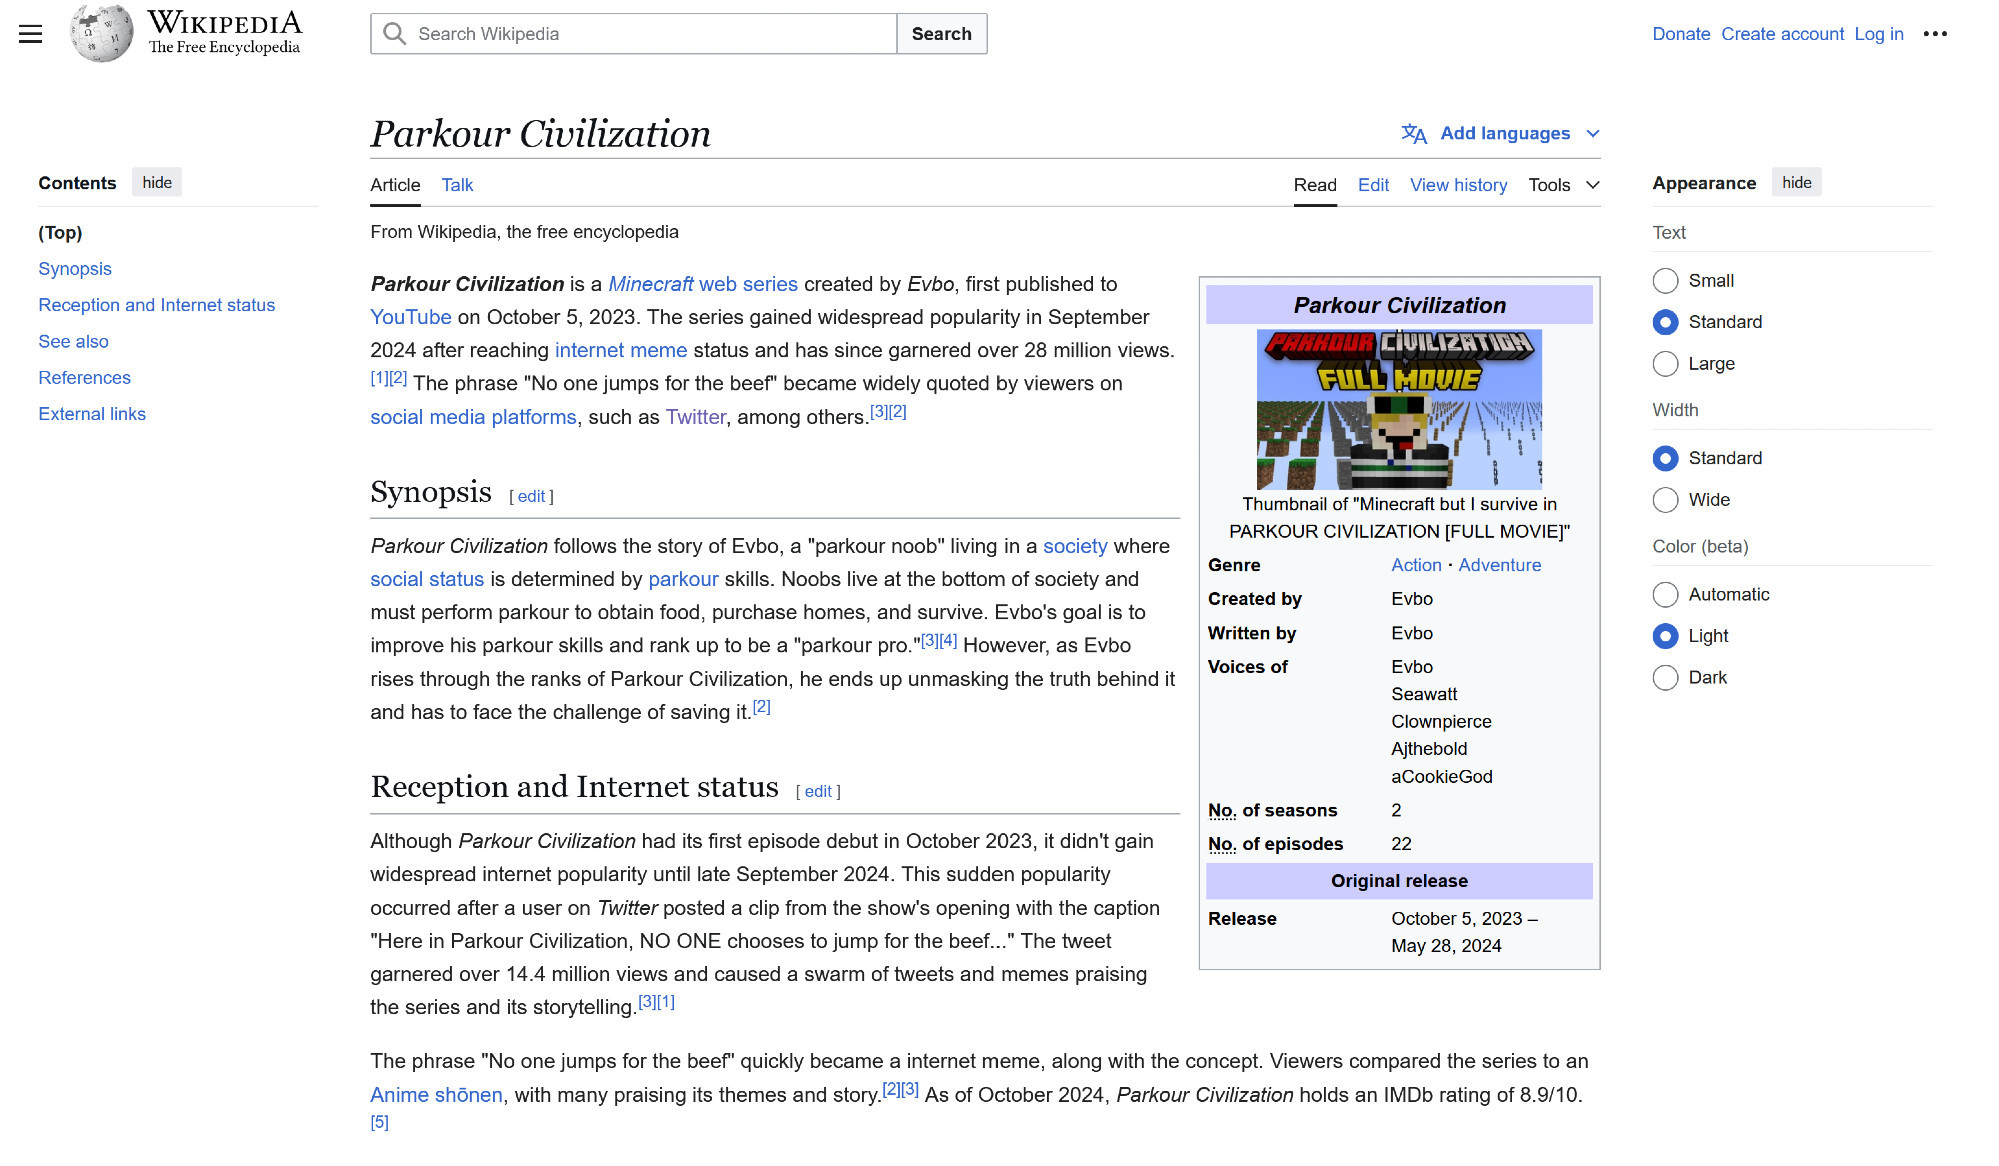Click the hamburger menu icon
The height and width of the screenshot is (1166, 1999).
[x=31, y=35]
